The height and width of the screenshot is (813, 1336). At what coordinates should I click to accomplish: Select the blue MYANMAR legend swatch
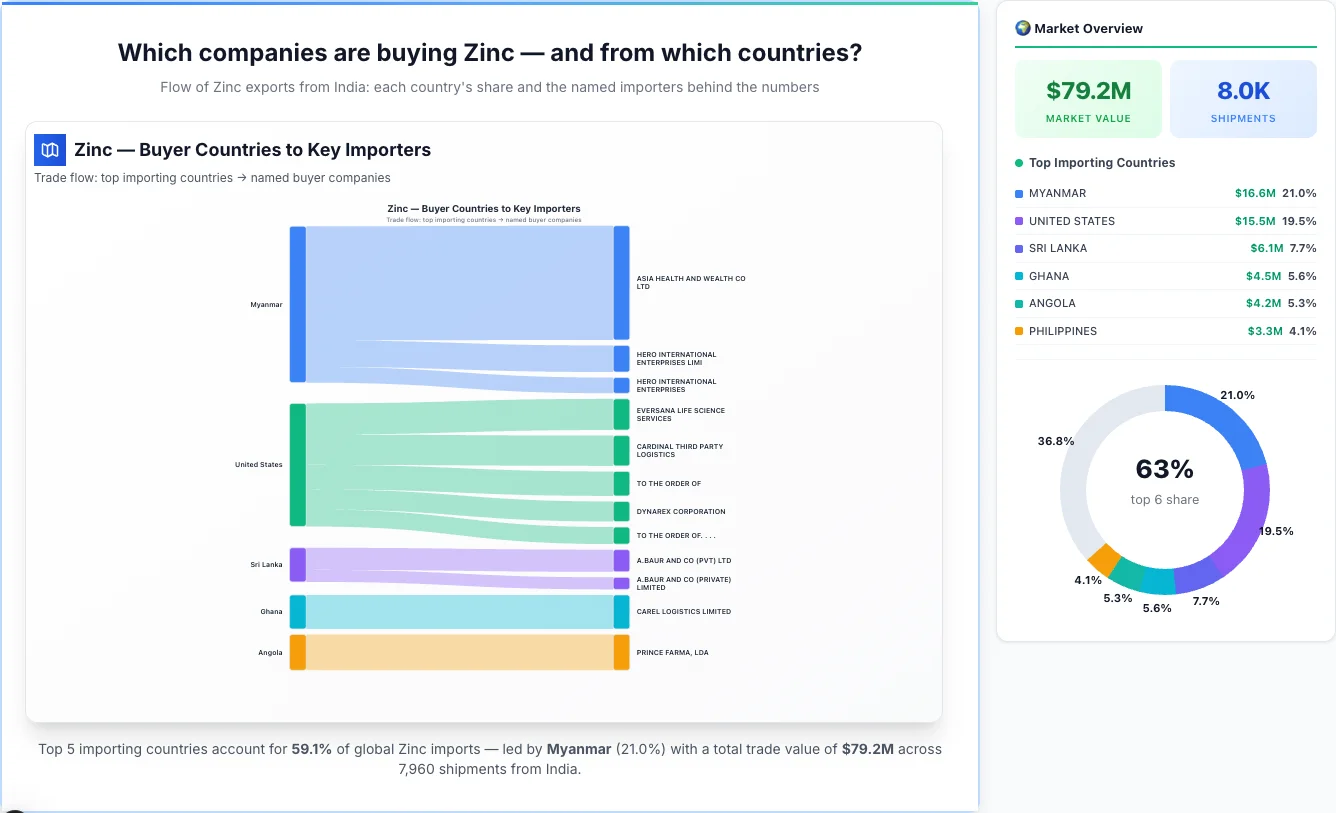1019,193
